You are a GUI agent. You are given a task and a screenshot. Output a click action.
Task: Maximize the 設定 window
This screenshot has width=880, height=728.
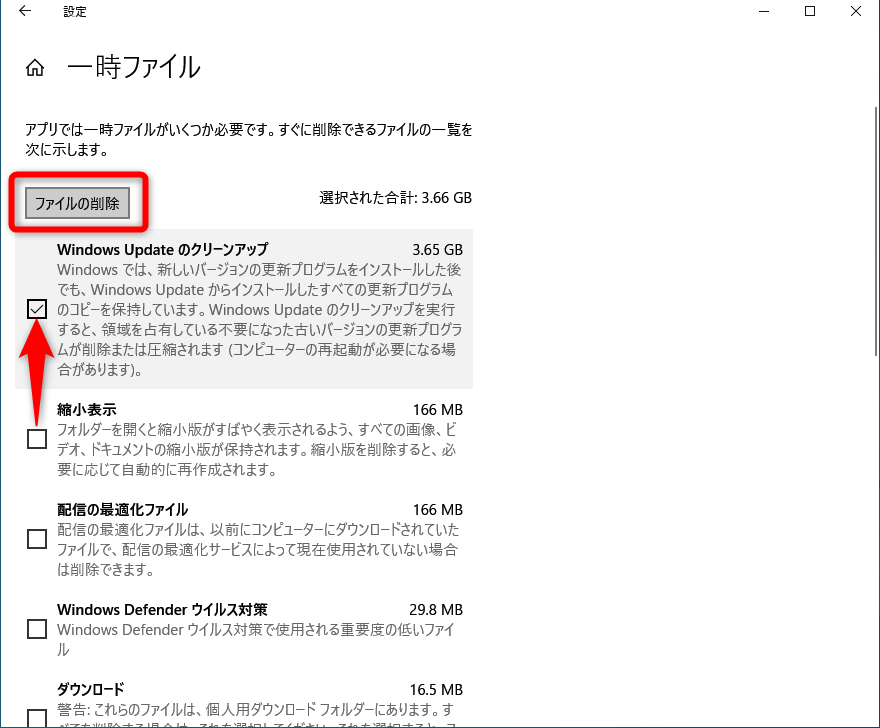click(x=810, y=11)
